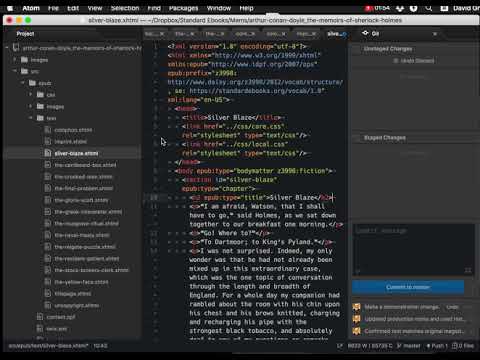
Task: Open Spotlight search in the menu bar
Action: (429, 8)
